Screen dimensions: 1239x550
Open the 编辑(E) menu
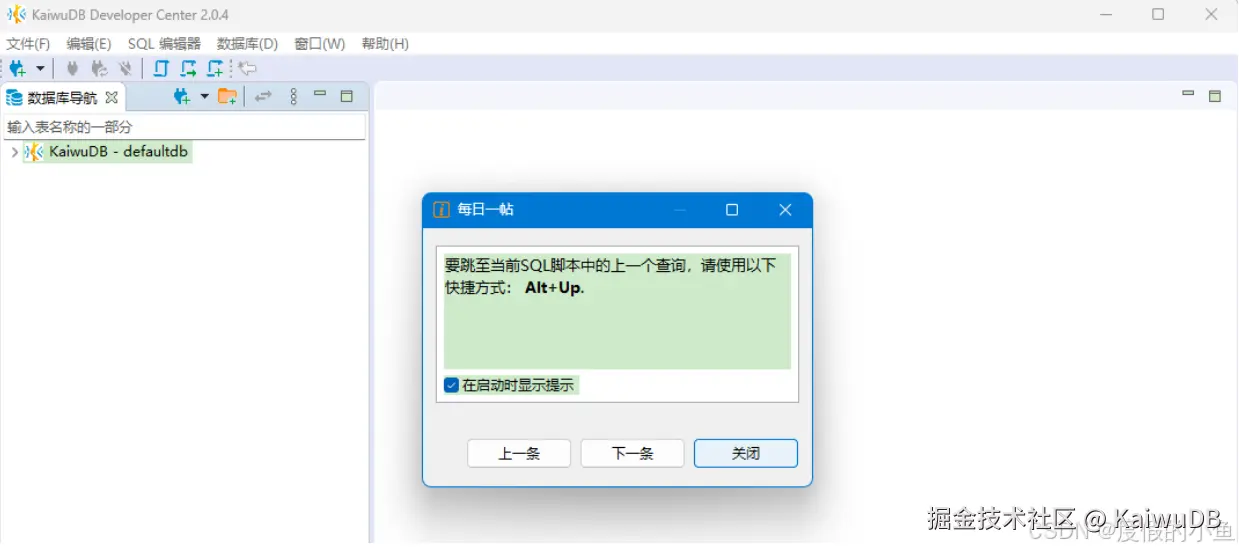click(89, 44)
